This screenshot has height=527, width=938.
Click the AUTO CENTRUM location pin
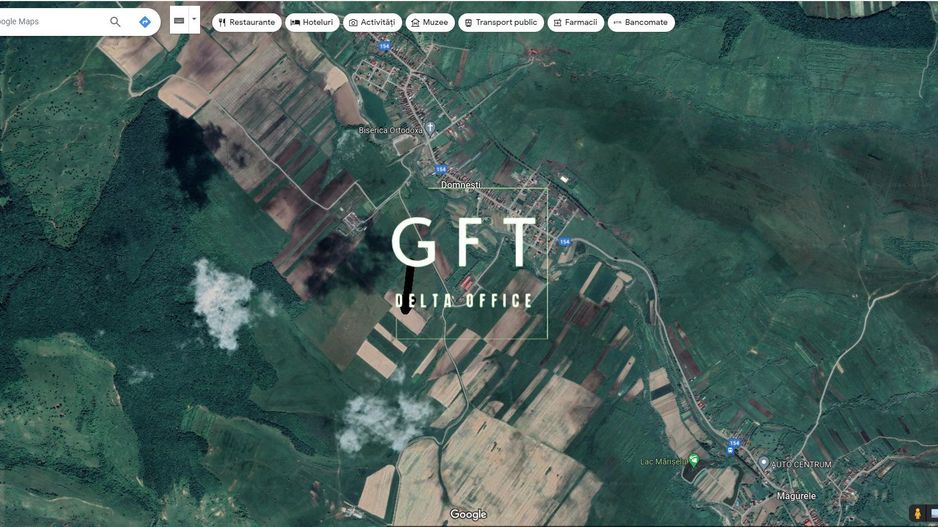(763, 463)
